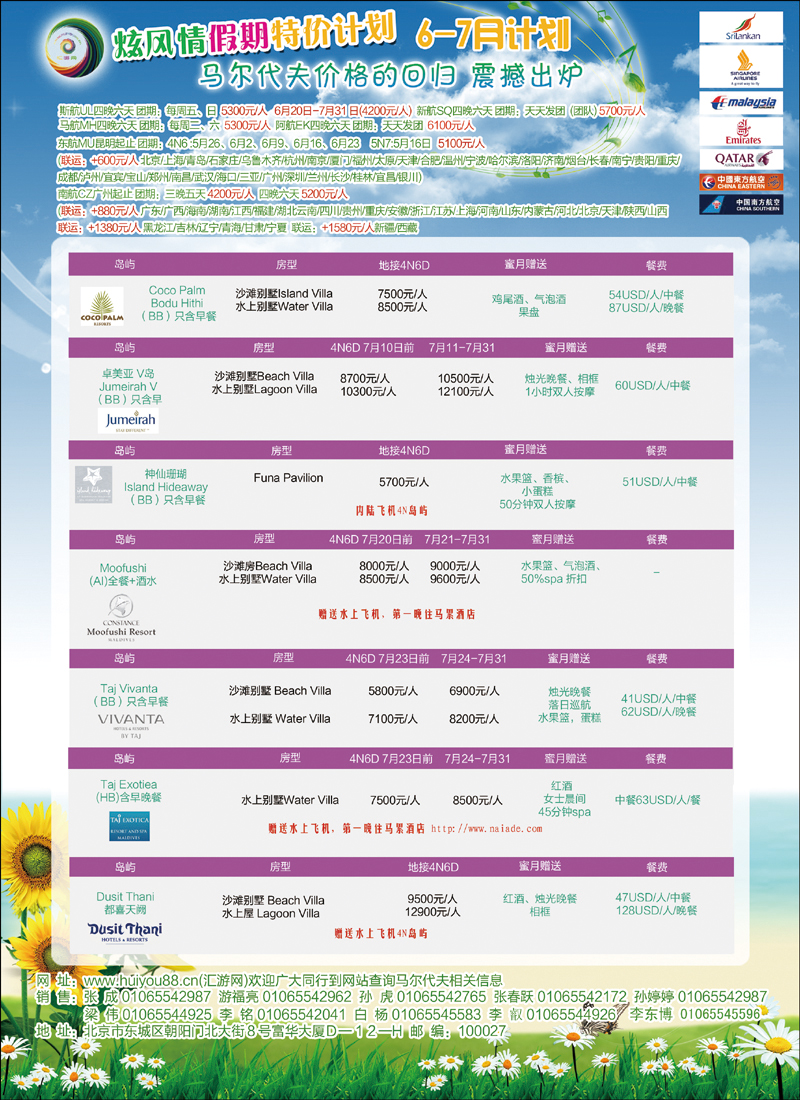Image resolution: width=800 pixels, height=1100 pixels.
Task: Click the Coco Palm Resorts logo
Action: click(102, 306)
